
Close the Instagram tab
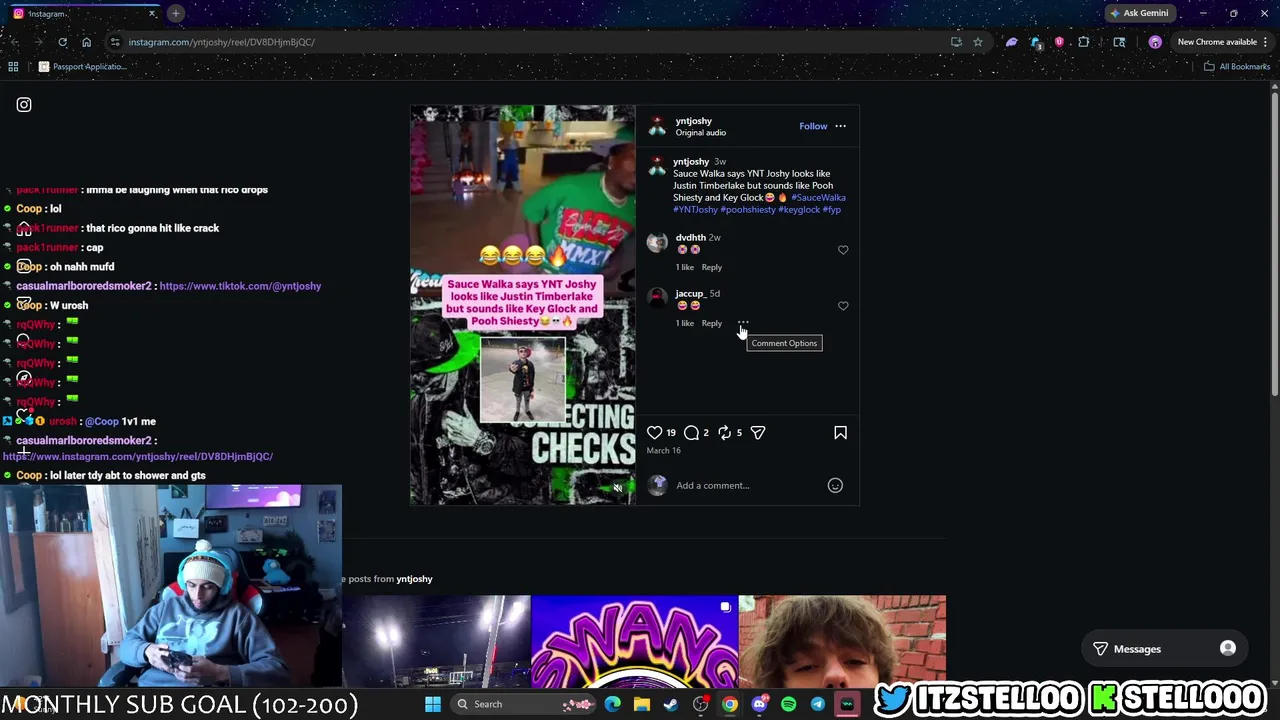tap(152, 13)
